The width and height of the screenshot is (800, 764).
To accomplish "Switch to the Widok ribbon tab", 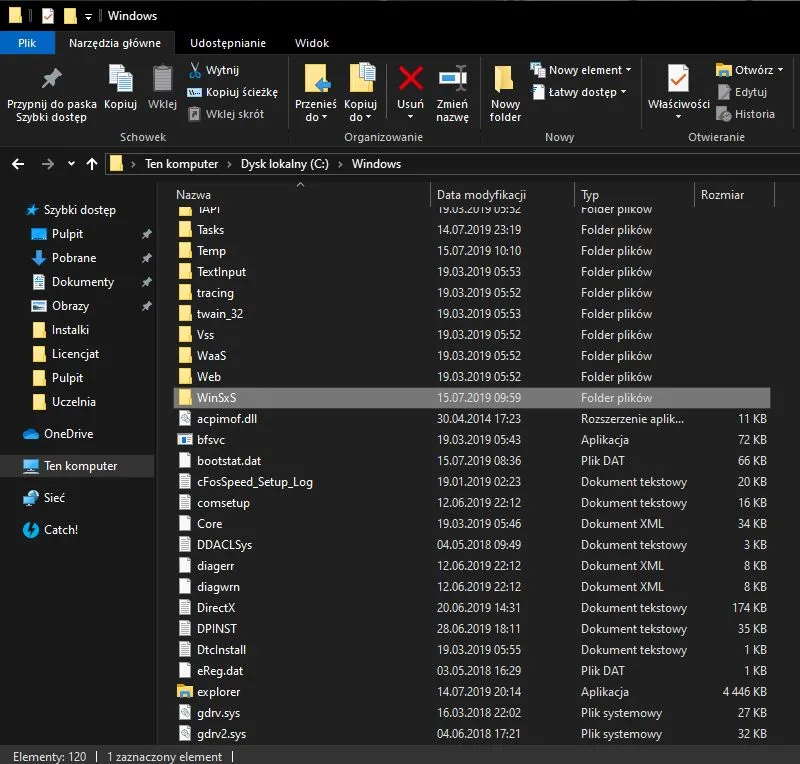I will point(311,42).
